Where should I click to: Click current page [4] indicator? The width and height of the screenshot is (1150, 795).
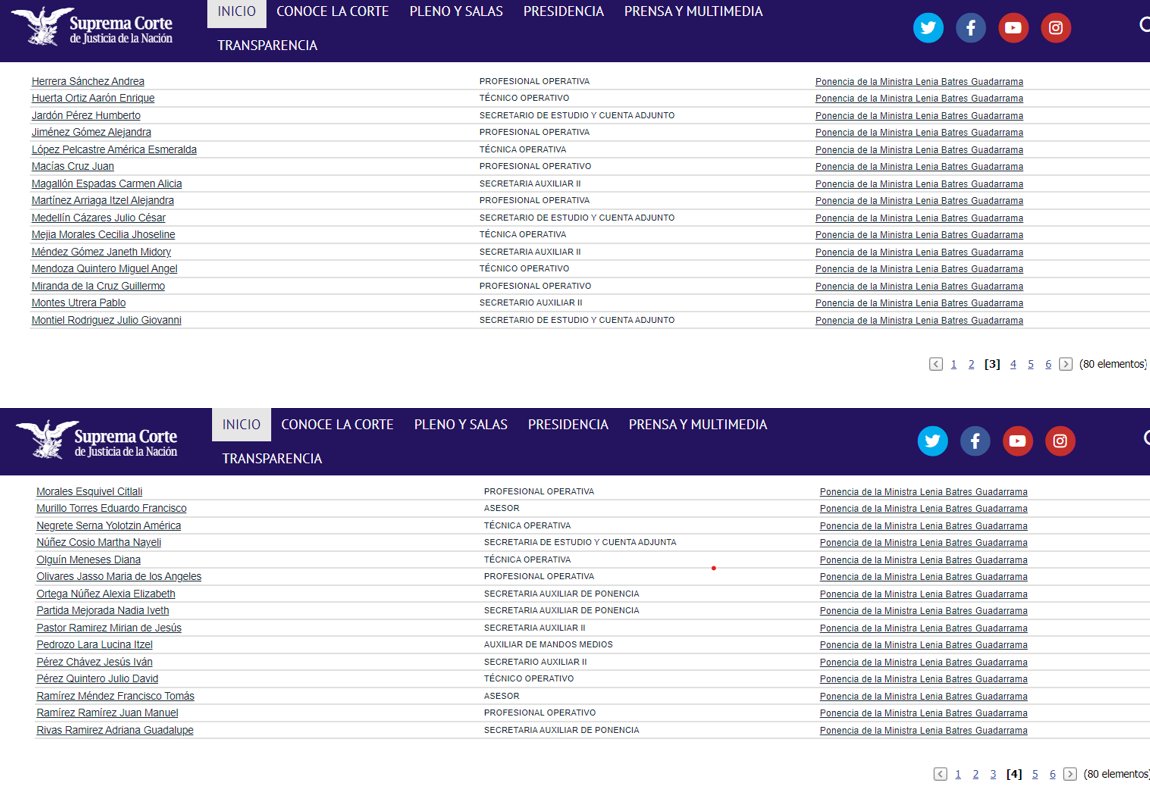click(x=1014, y=774)
